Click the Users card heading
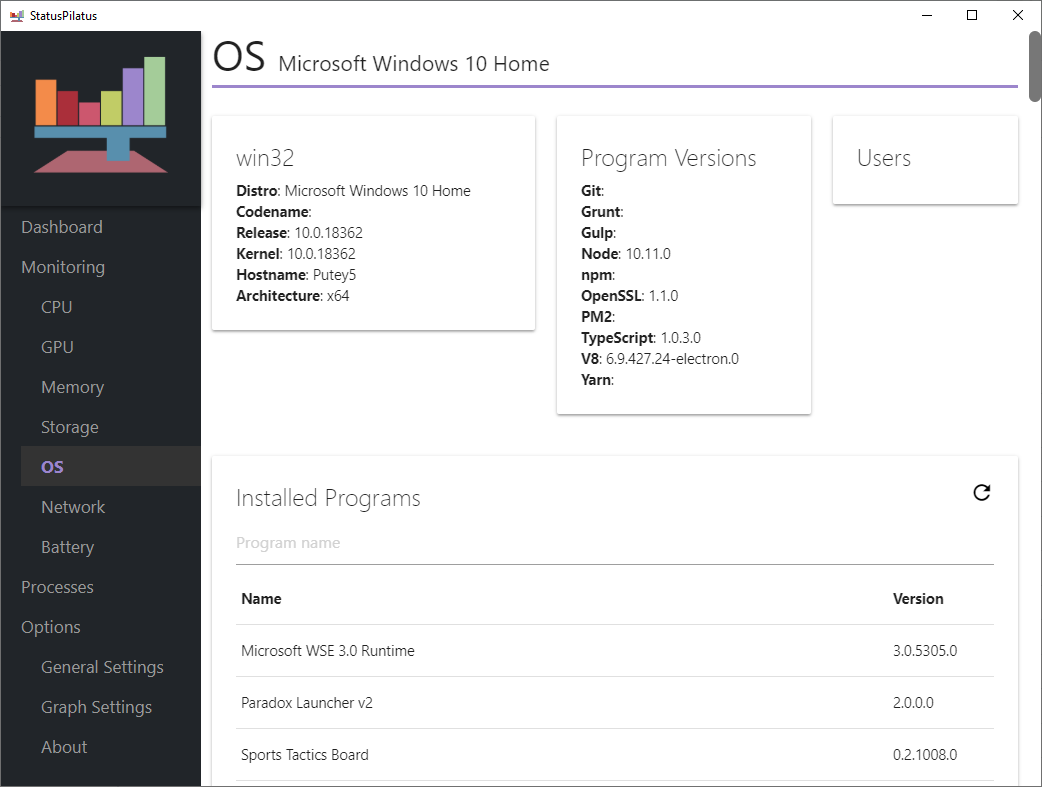 [x=884, y=158]
